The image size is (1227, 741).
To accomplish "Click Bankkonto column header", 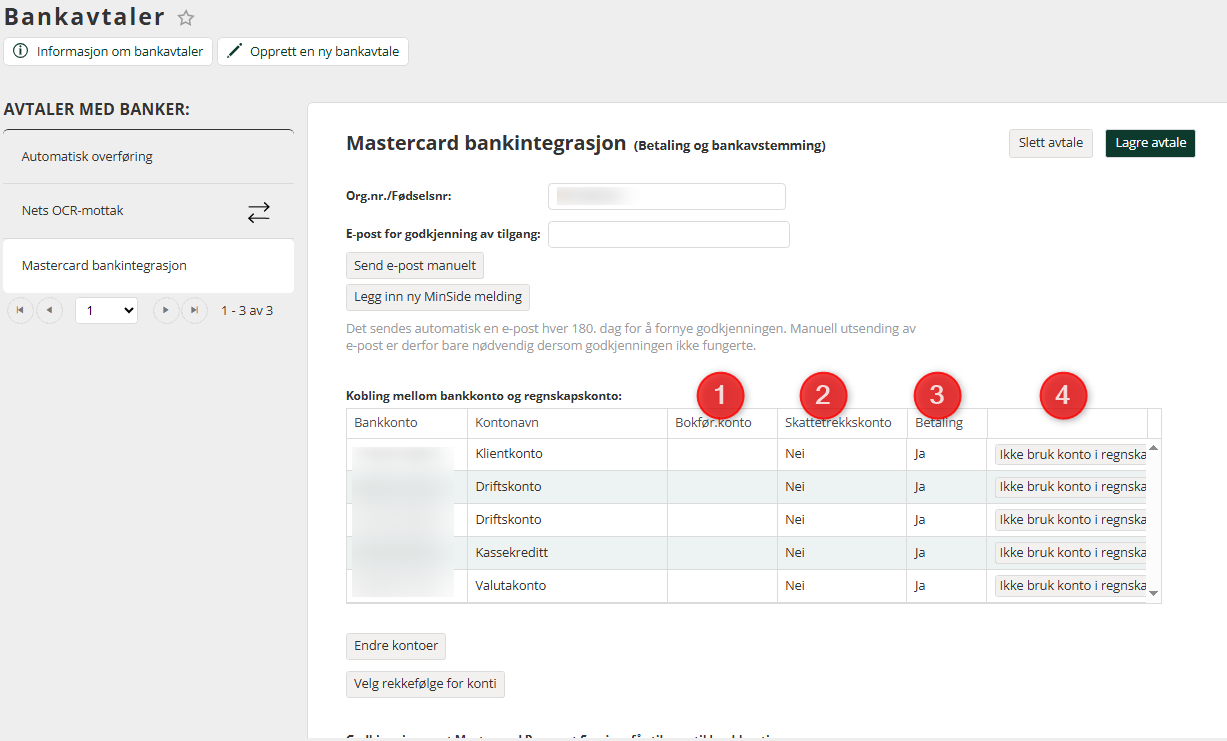I will click(x=407, y=423).
